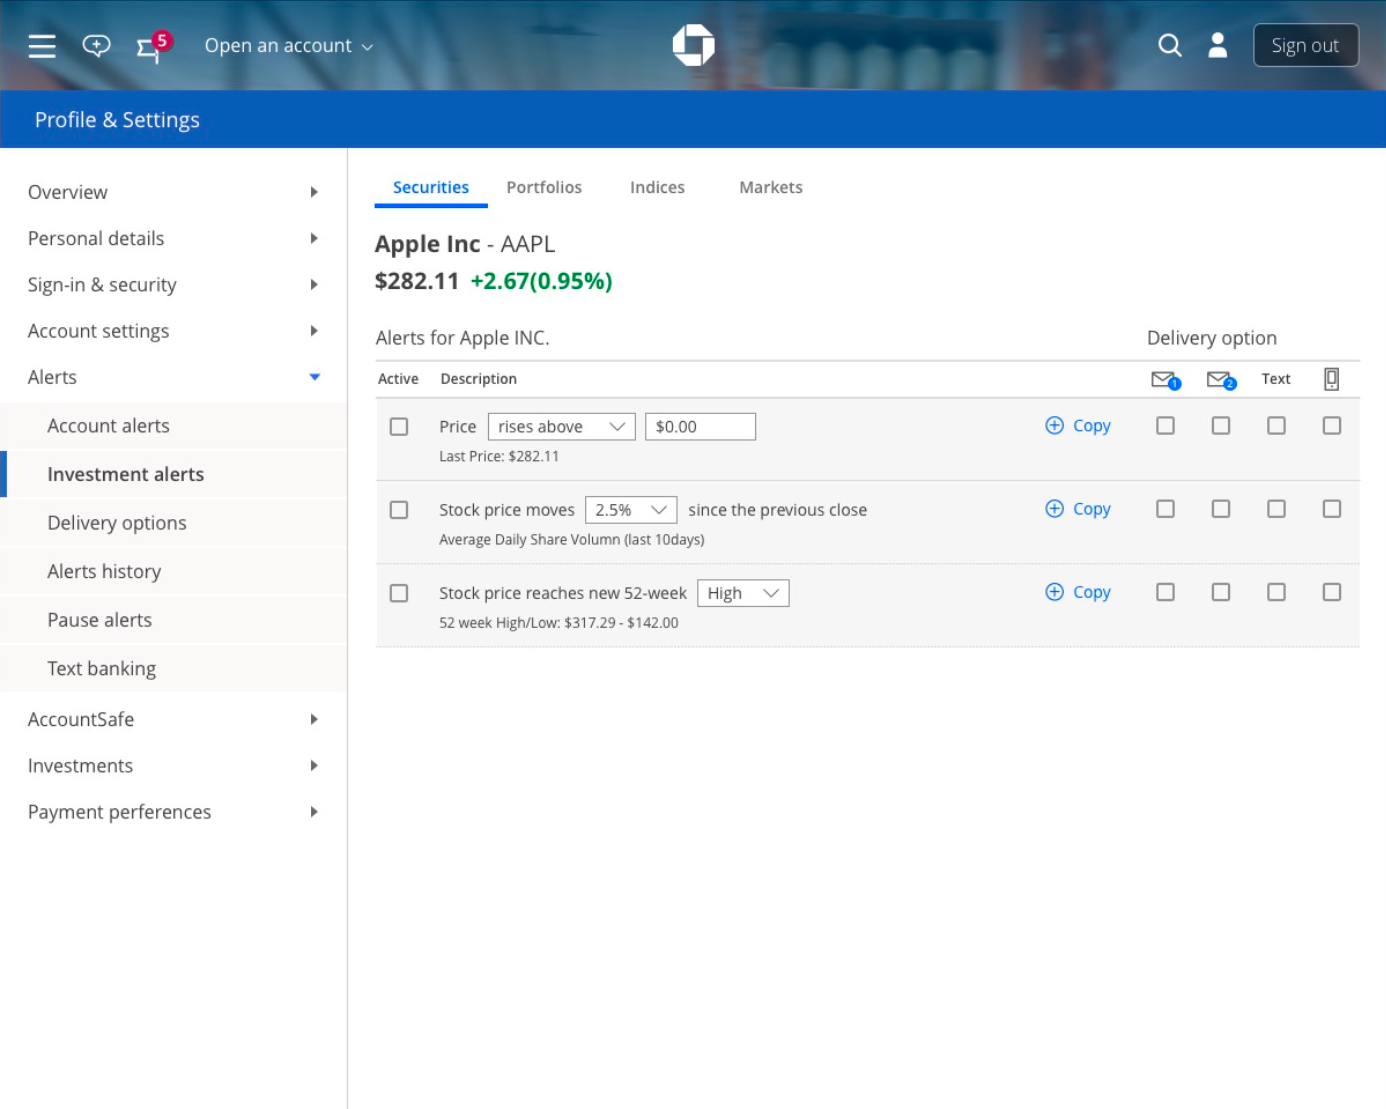Open the hamburger main menu
The height and width of the screenshot is (1109, 1386).
[x=42, y=46]
